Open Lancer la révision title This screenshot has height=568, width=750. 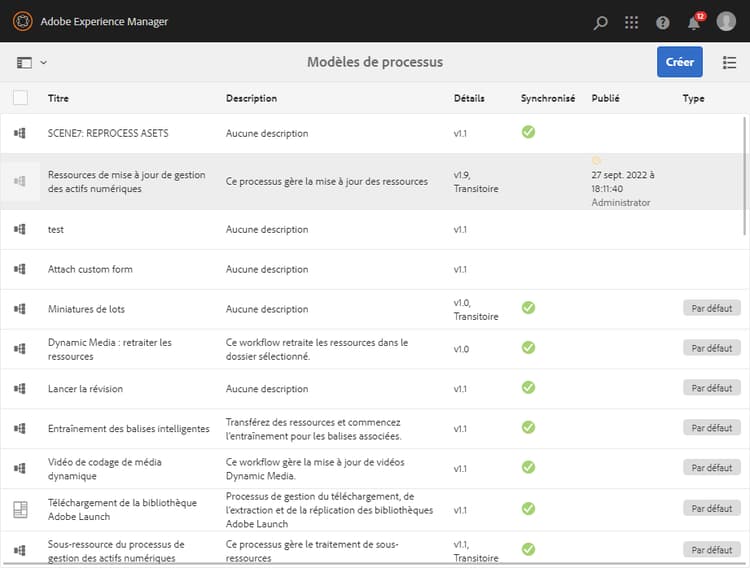pyautogui.click(x=85, y=389)
